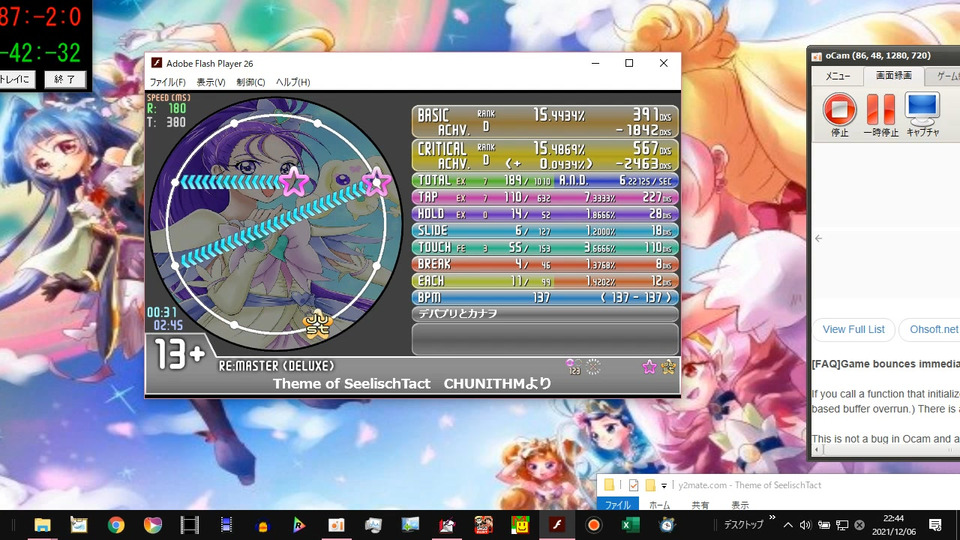The width and height of the screenshot is (960, 540).
Task: Click the back arrow in the oCam panel
Action: pos(819,238)
